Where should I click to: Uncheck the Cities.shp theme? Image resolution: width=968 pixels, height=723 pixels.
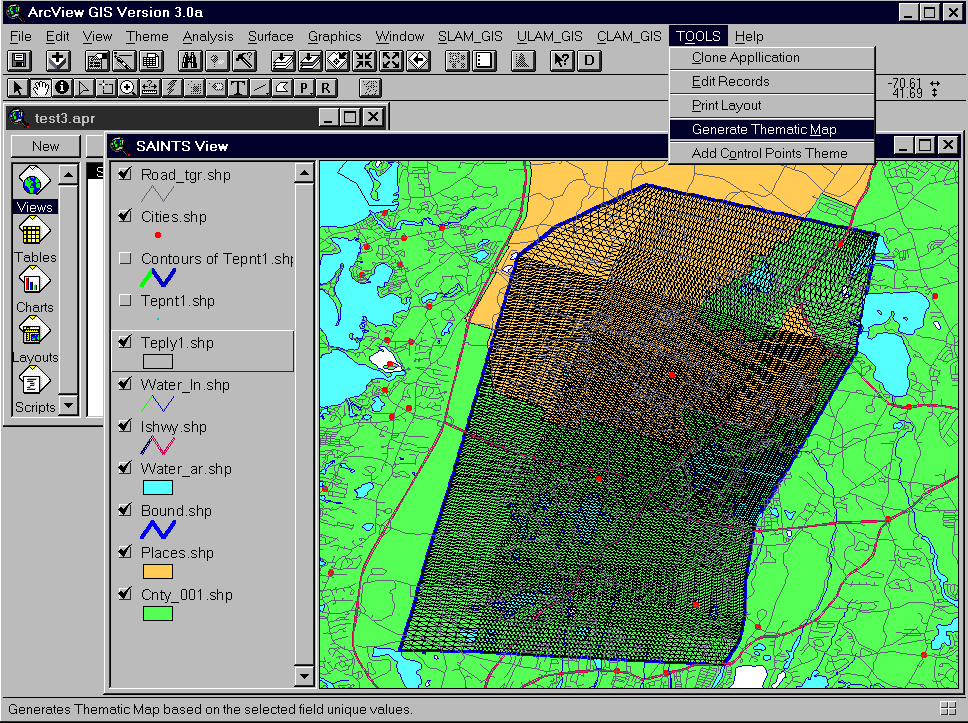point(125,216)
